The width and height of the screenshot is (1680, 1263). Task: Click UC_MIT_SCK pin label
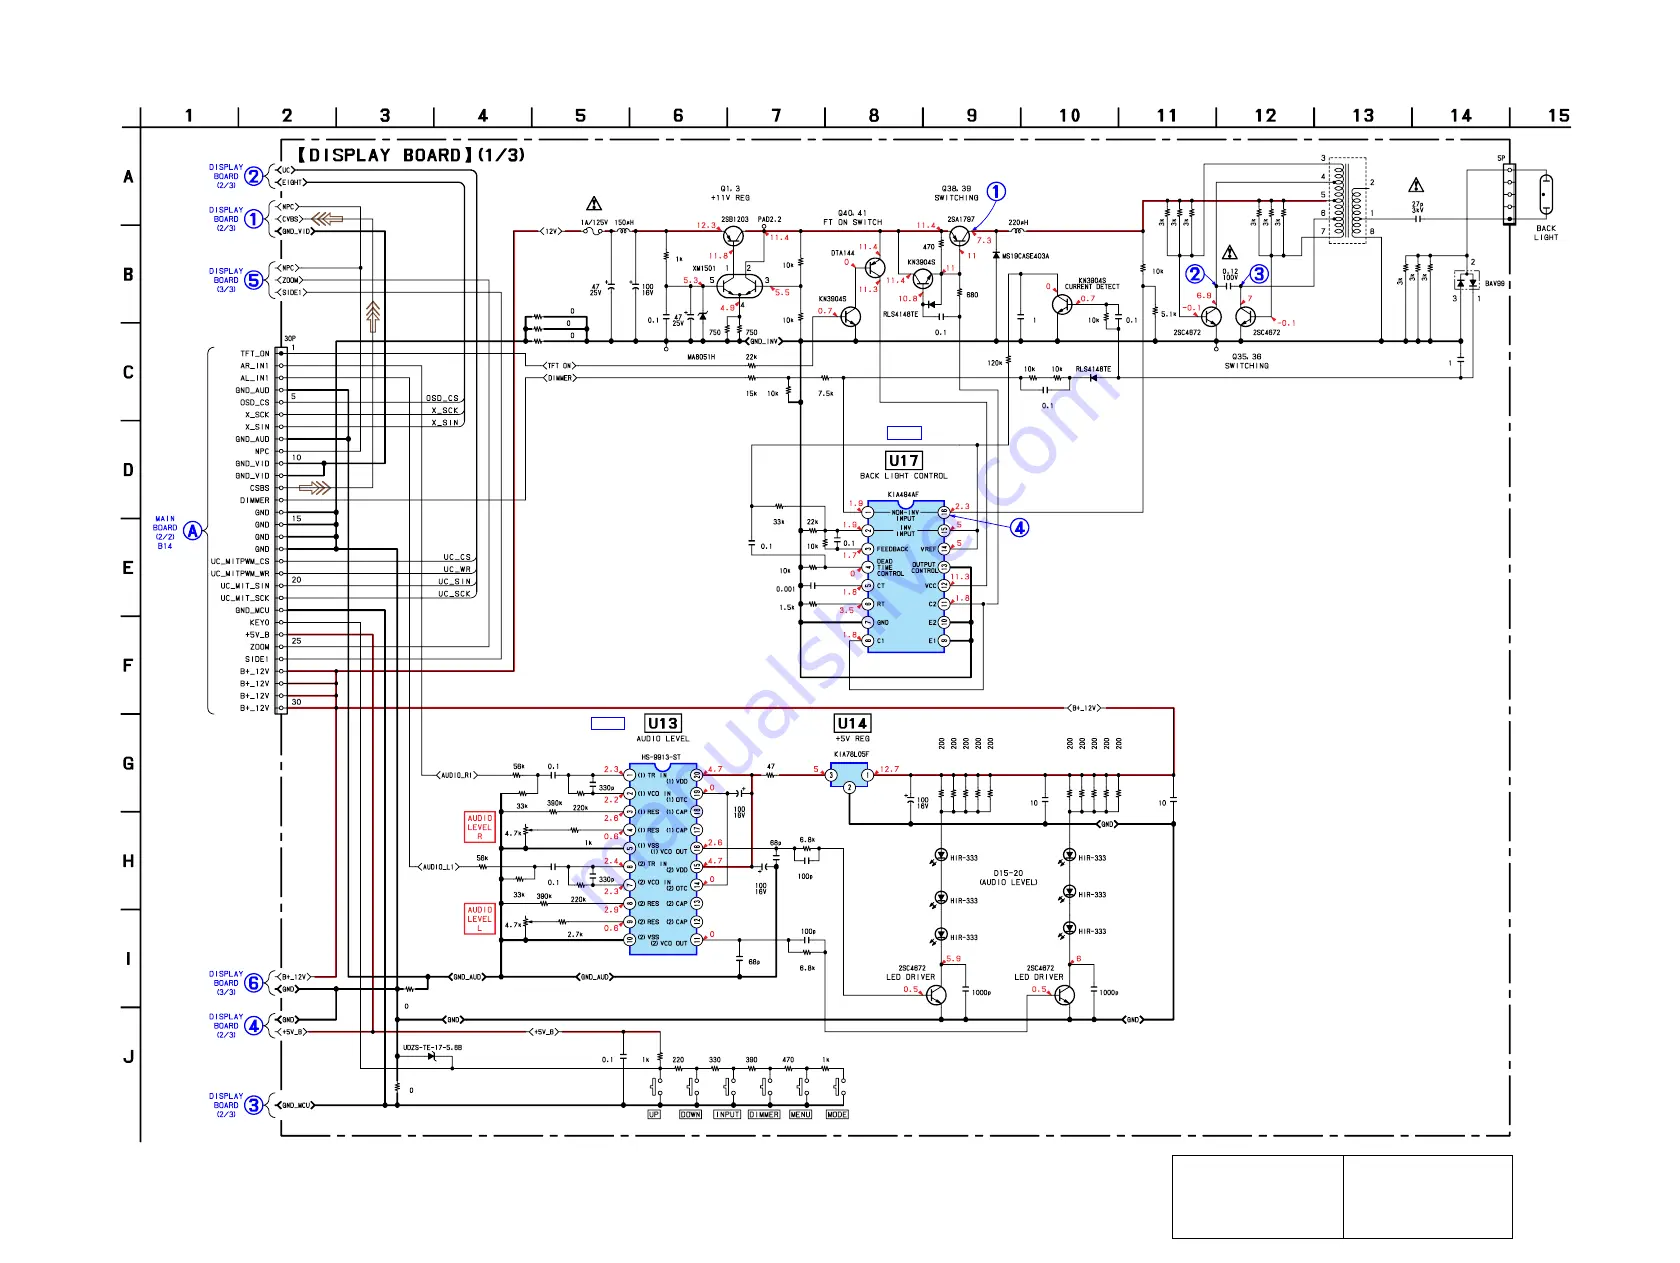(245, 598)
